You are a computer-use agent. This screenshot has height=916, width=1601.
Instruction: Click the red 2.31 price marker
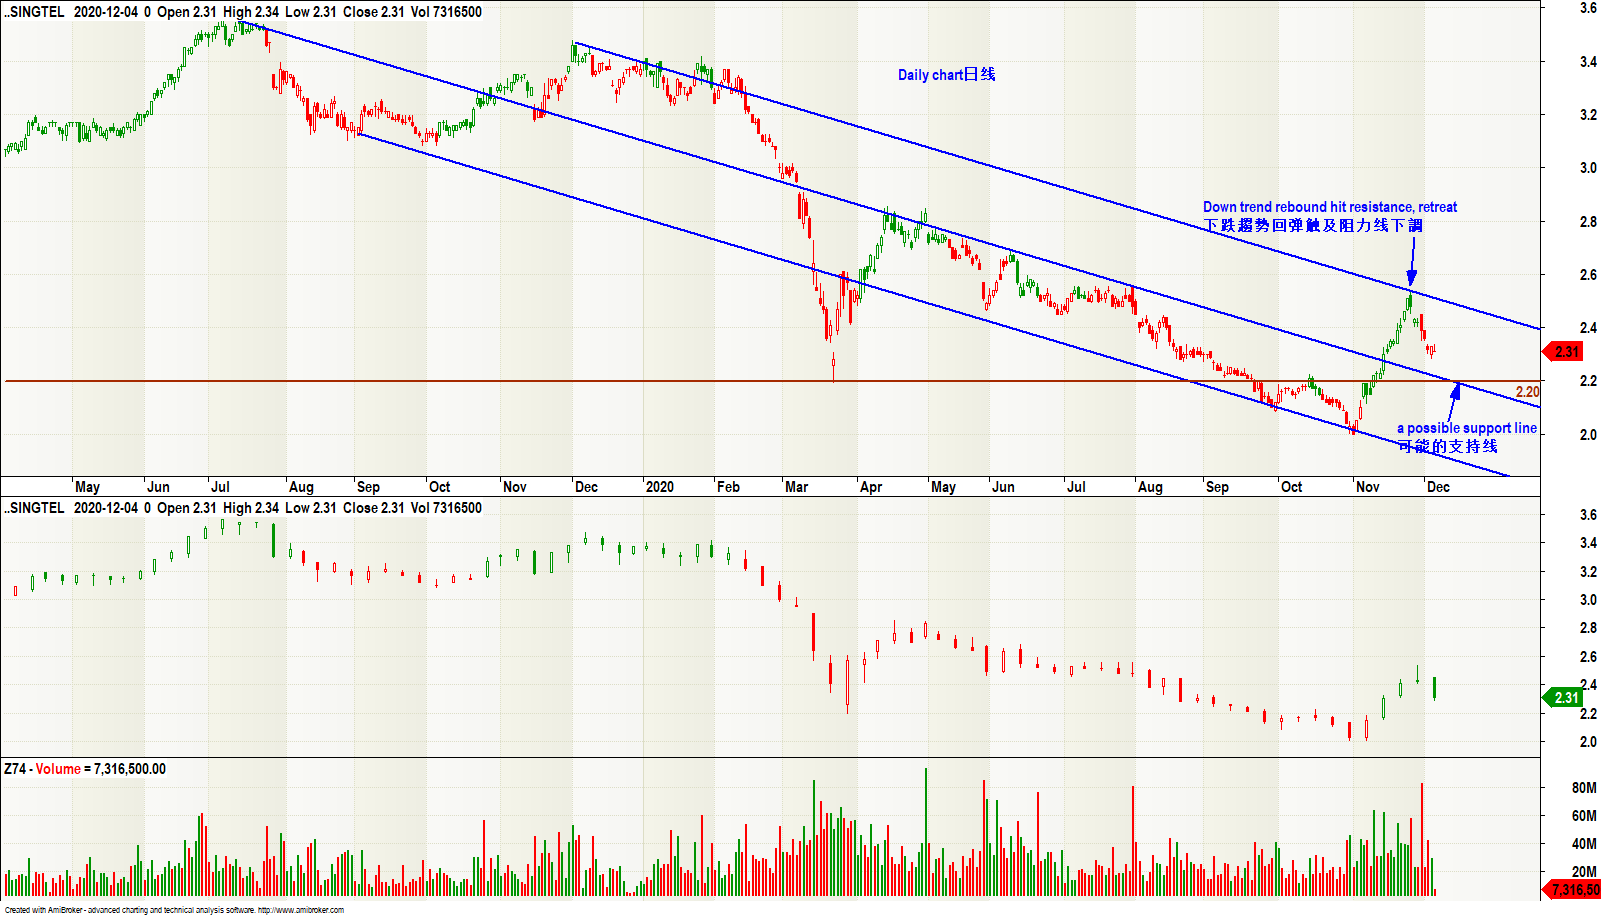point(1564,351)
